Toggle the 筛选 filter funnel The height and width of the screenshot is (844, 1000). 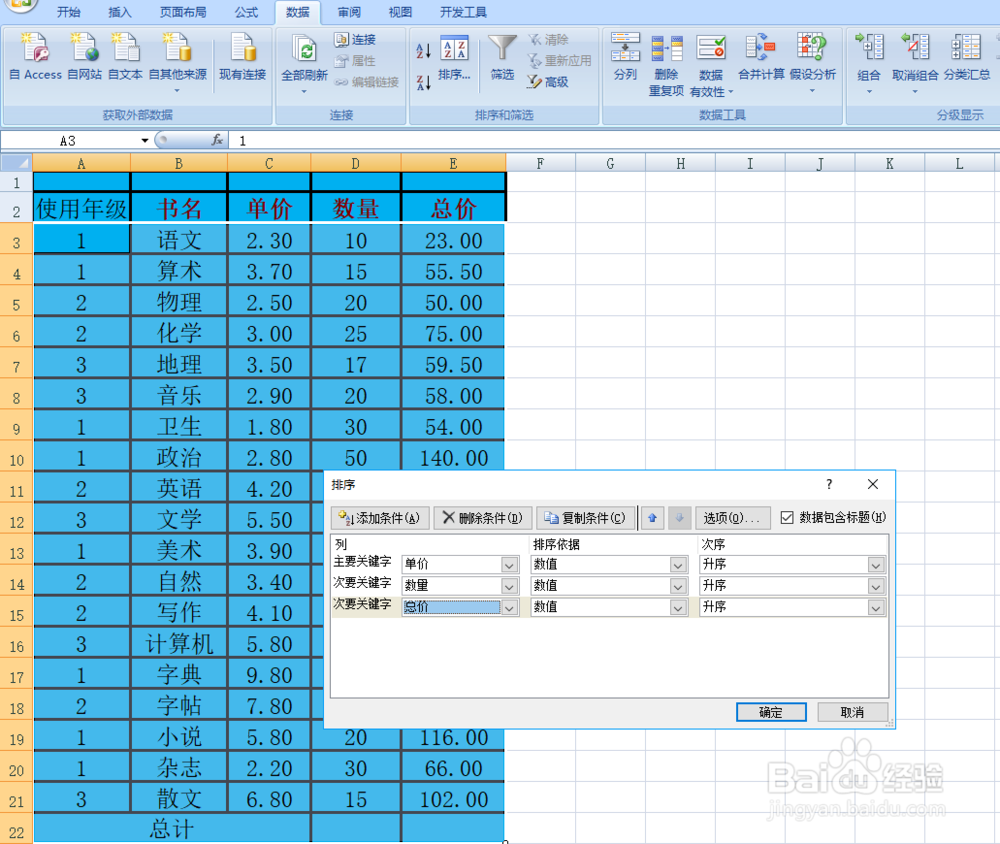tap(503, 57)
